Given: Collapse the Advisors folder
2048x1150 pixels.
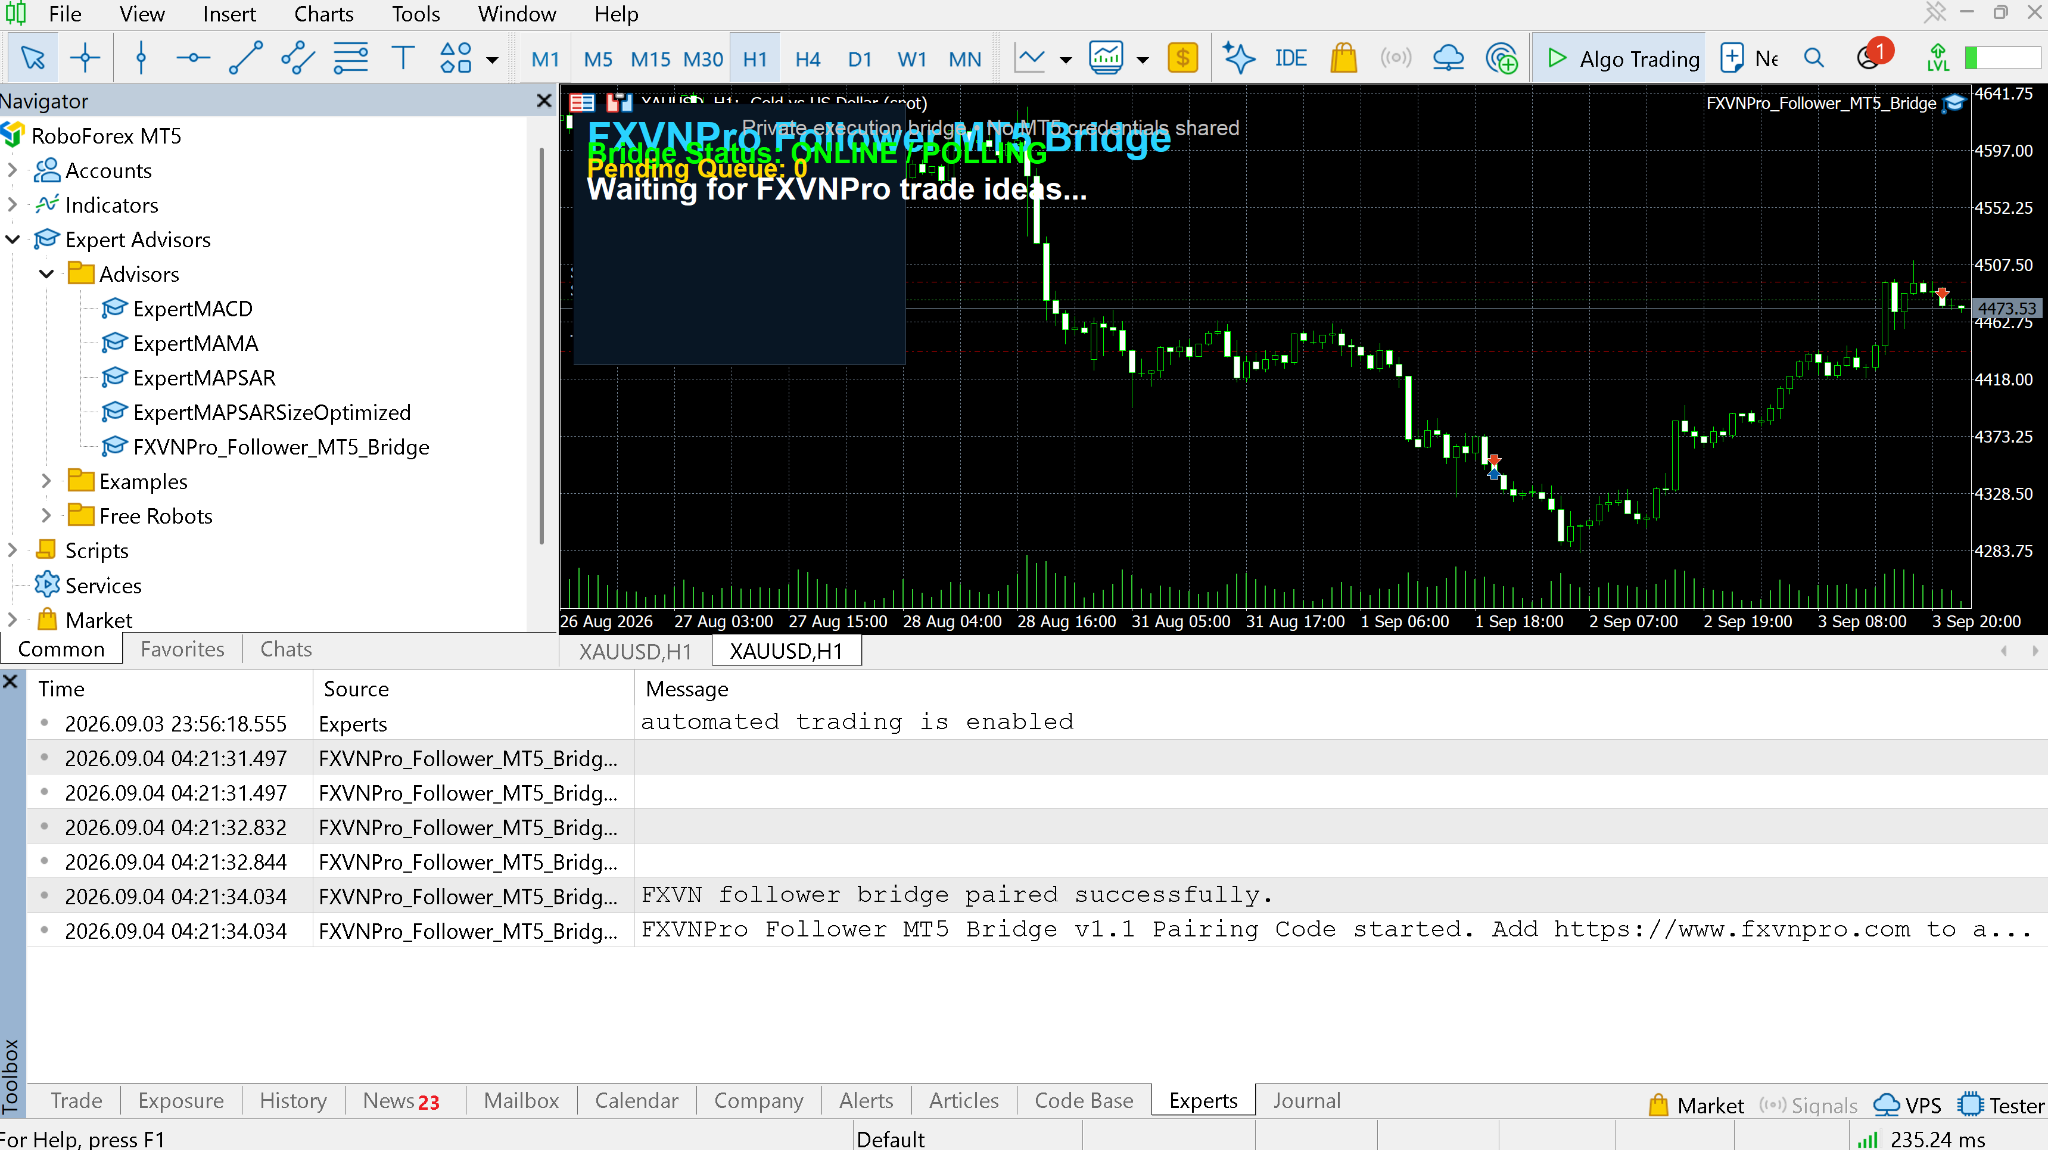Looking at the screenshot, I should point(46,273).
